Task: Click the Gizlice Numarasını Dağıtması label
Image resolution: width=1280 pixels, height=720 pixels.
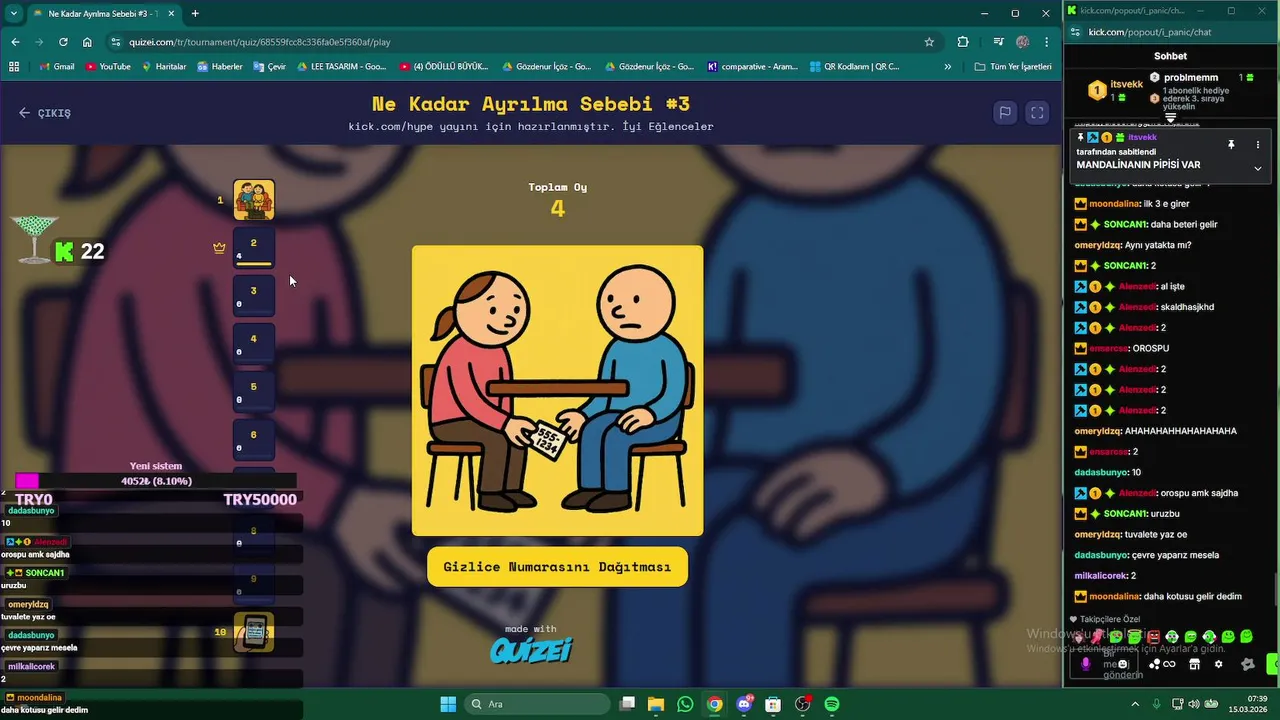Action: (x=557, y=567)
